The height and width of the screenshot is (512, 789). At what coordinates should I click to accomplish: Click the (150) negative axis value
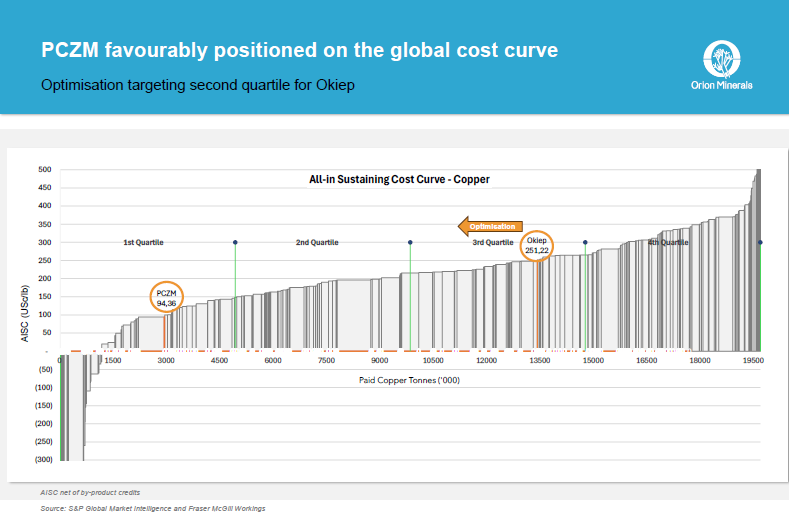point(44,405)
